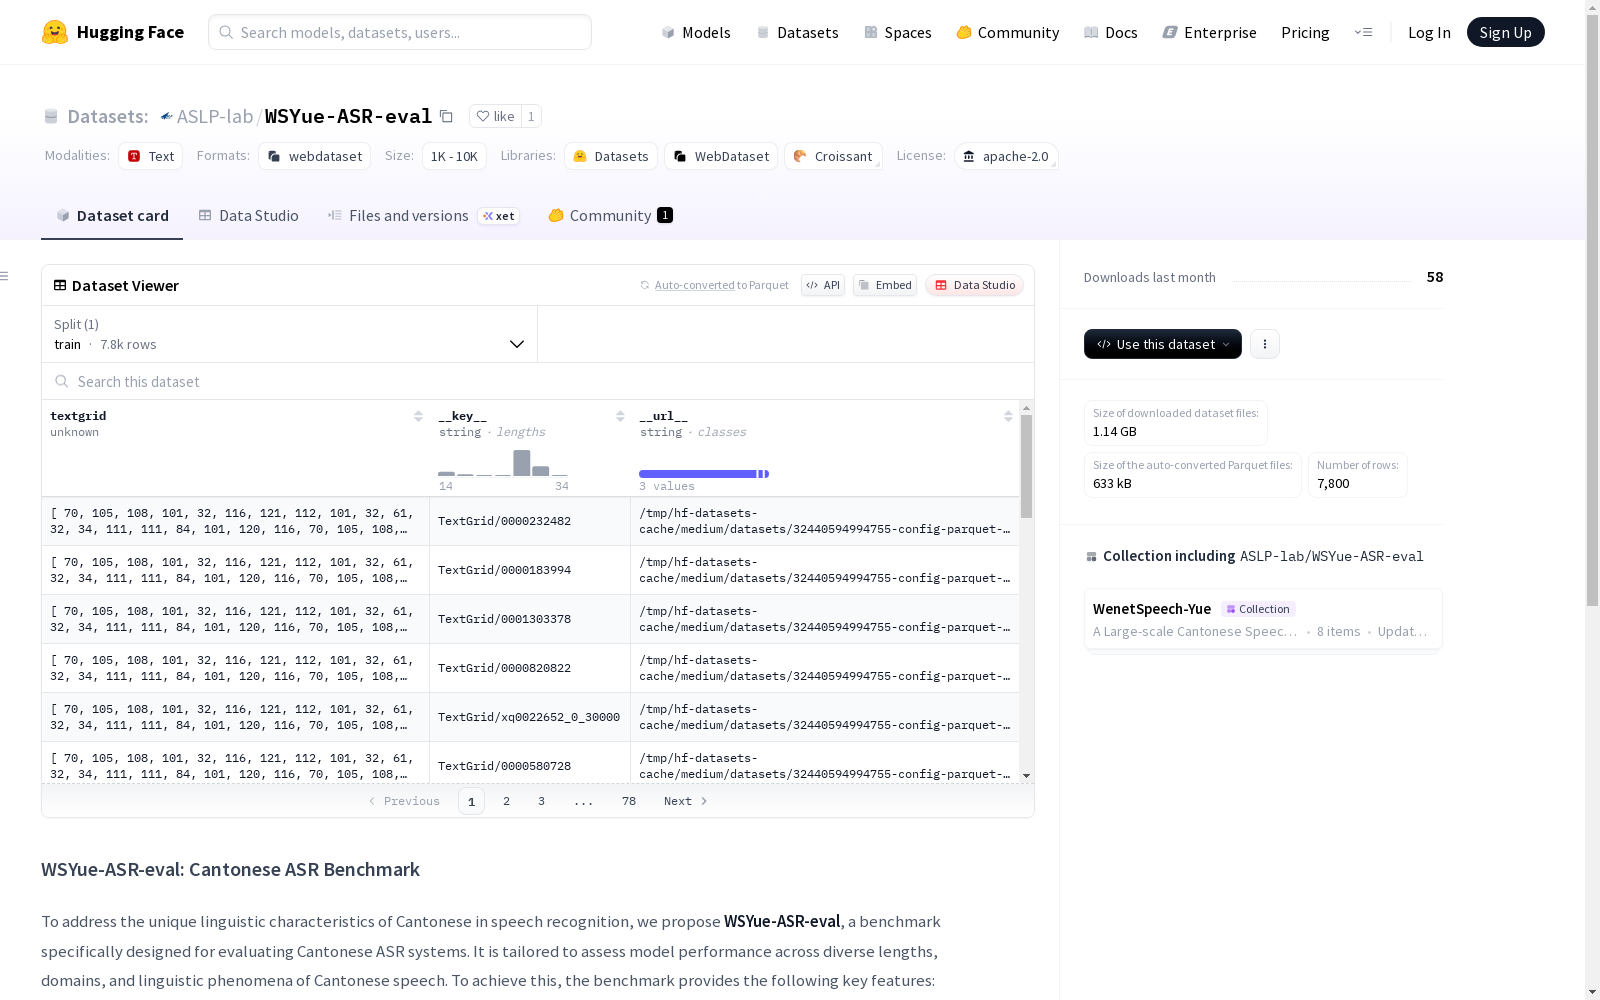Expand the Split train dropdown
Screen dimensions: 1600x1000
[x=290, y=334]
